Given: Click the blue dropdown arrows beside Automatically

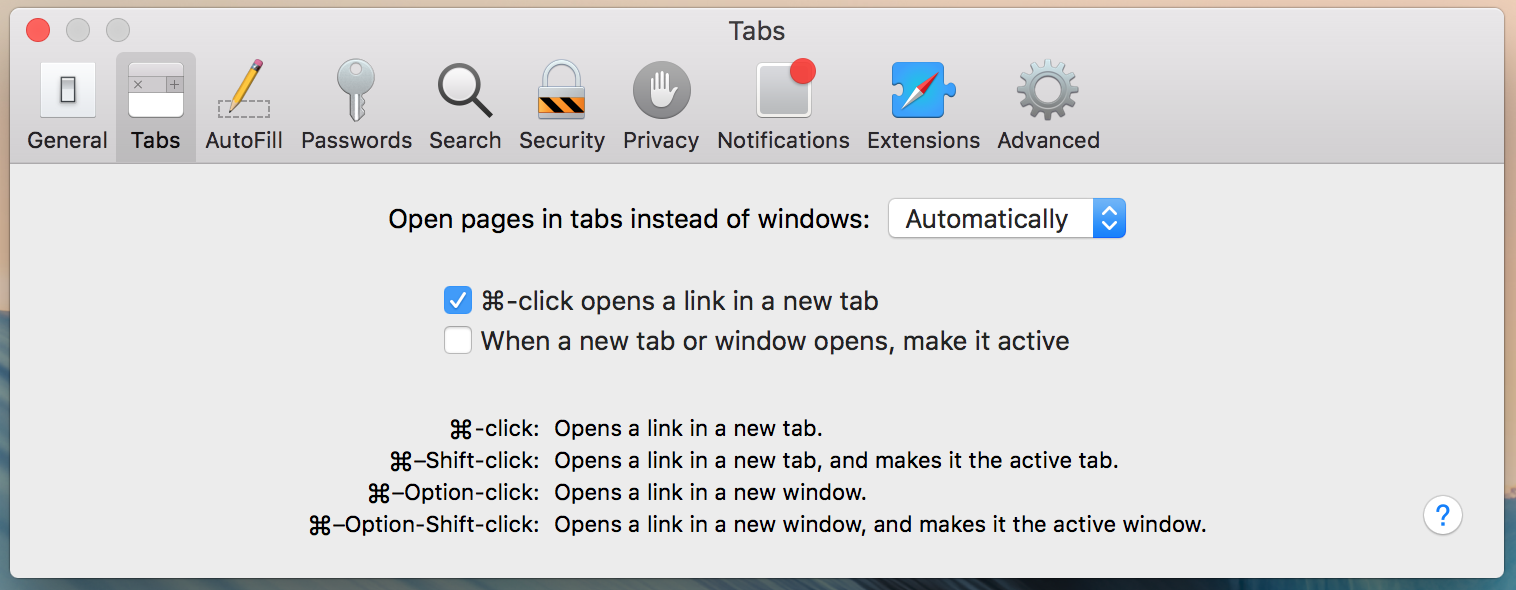Looking at the screenshot, I should point(1109,219).
